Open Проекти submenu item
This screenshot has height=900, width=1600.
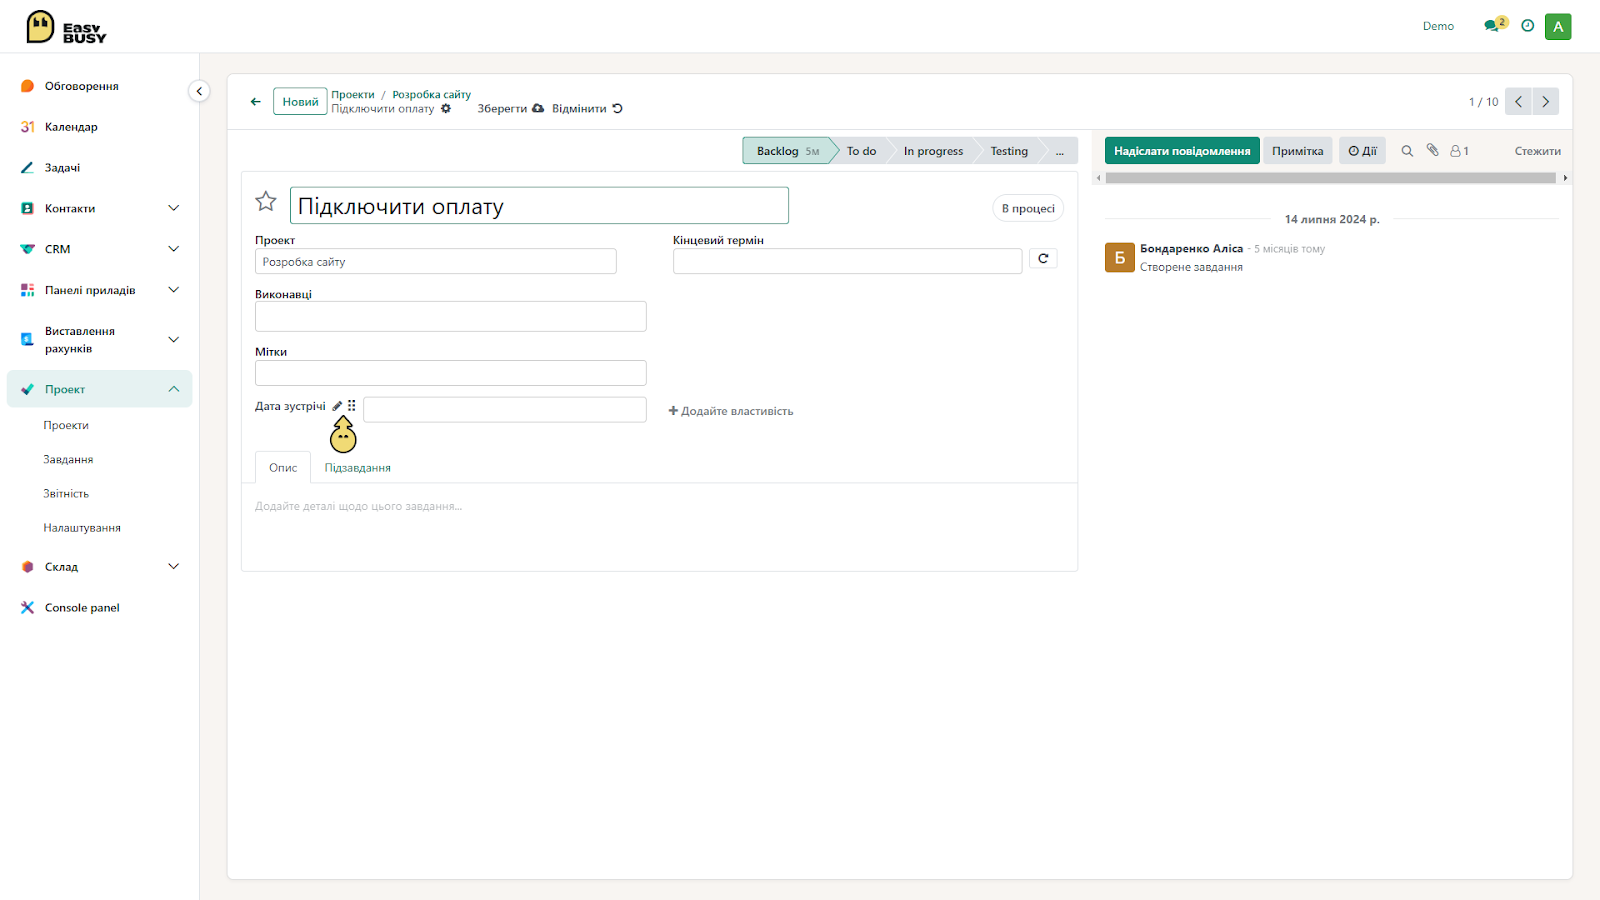tap(66, 425)
